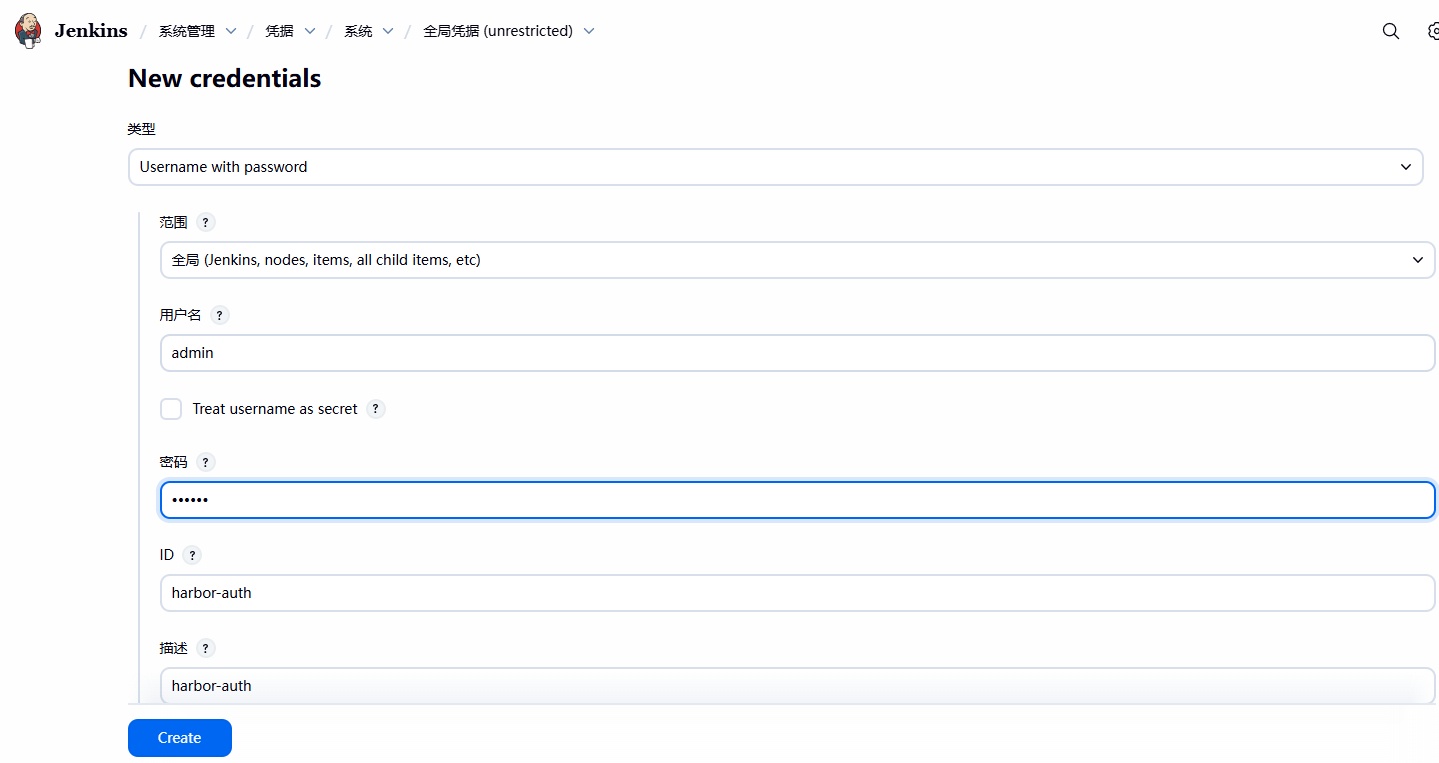
Task: Open the 范围 scope dropdown
Action: click(x=797, y=260)
